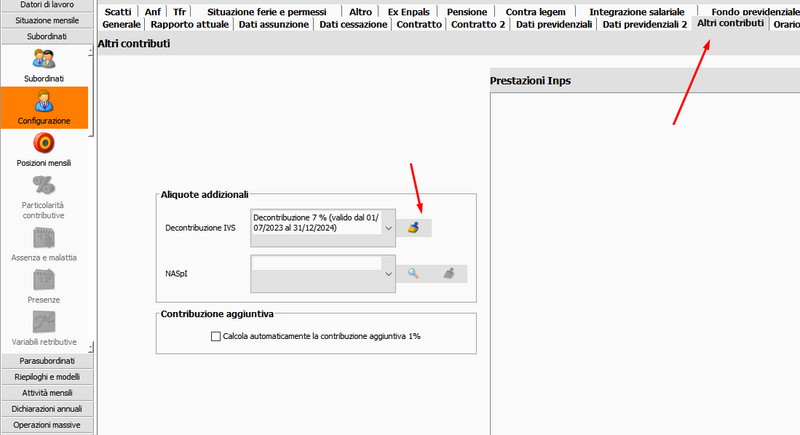This screenshot has width=800, height=435.
Task: Click the Particolarità contributive percent icon
Action: [43, 187]
